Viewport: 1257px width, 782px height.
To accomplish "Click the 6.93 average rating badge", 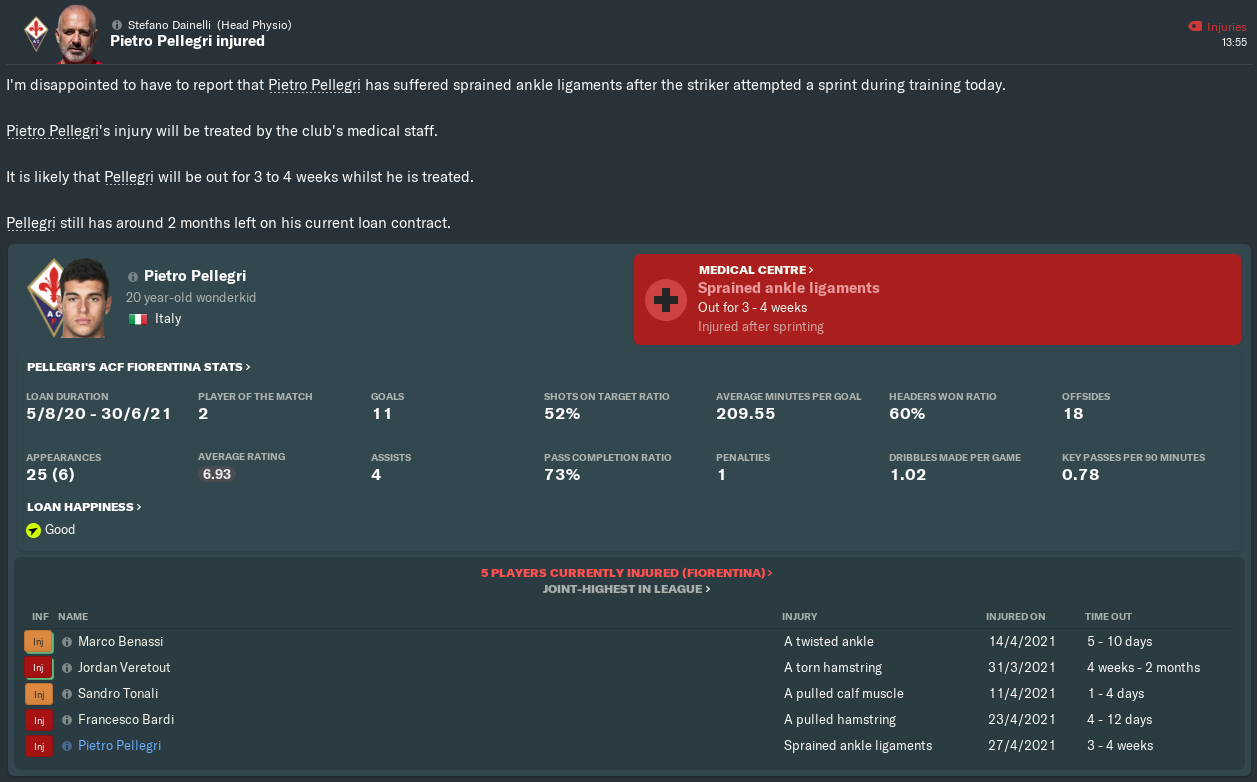I will click(x=217, y=474).
